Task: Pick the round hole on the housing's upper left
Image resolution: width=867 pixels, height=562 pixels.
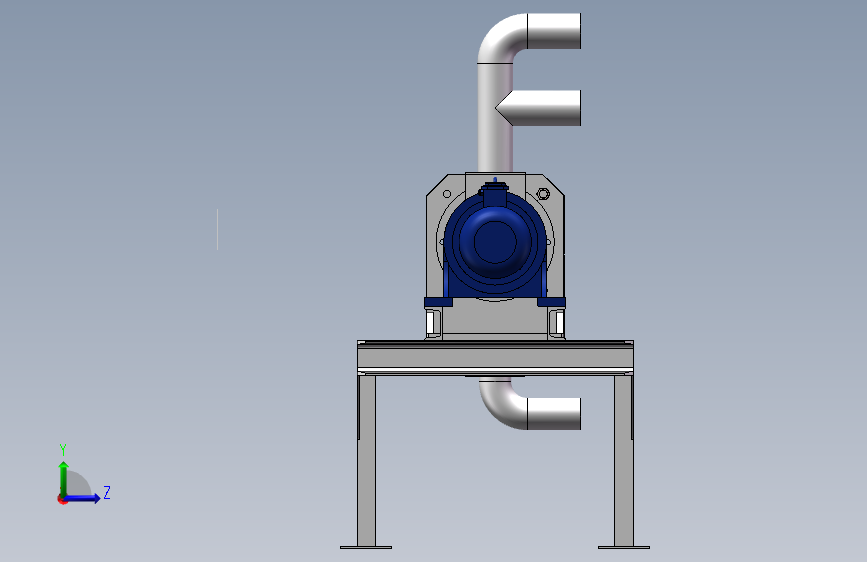Action: [447, 194]
